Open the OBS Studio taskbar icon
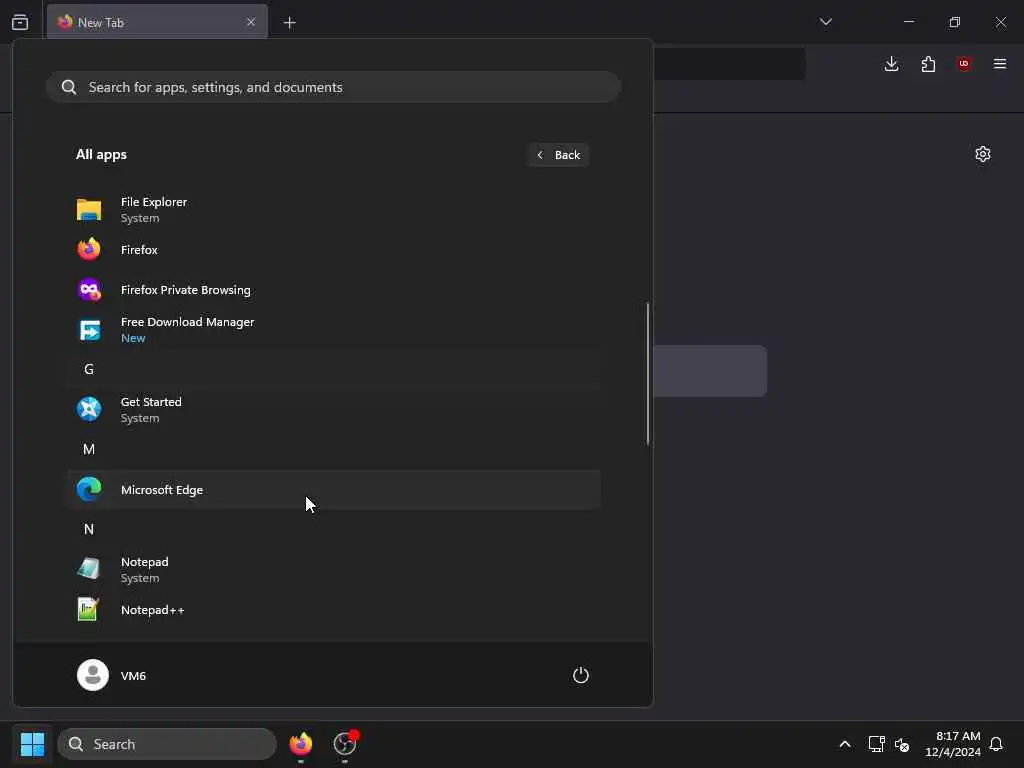 point(345,744)
